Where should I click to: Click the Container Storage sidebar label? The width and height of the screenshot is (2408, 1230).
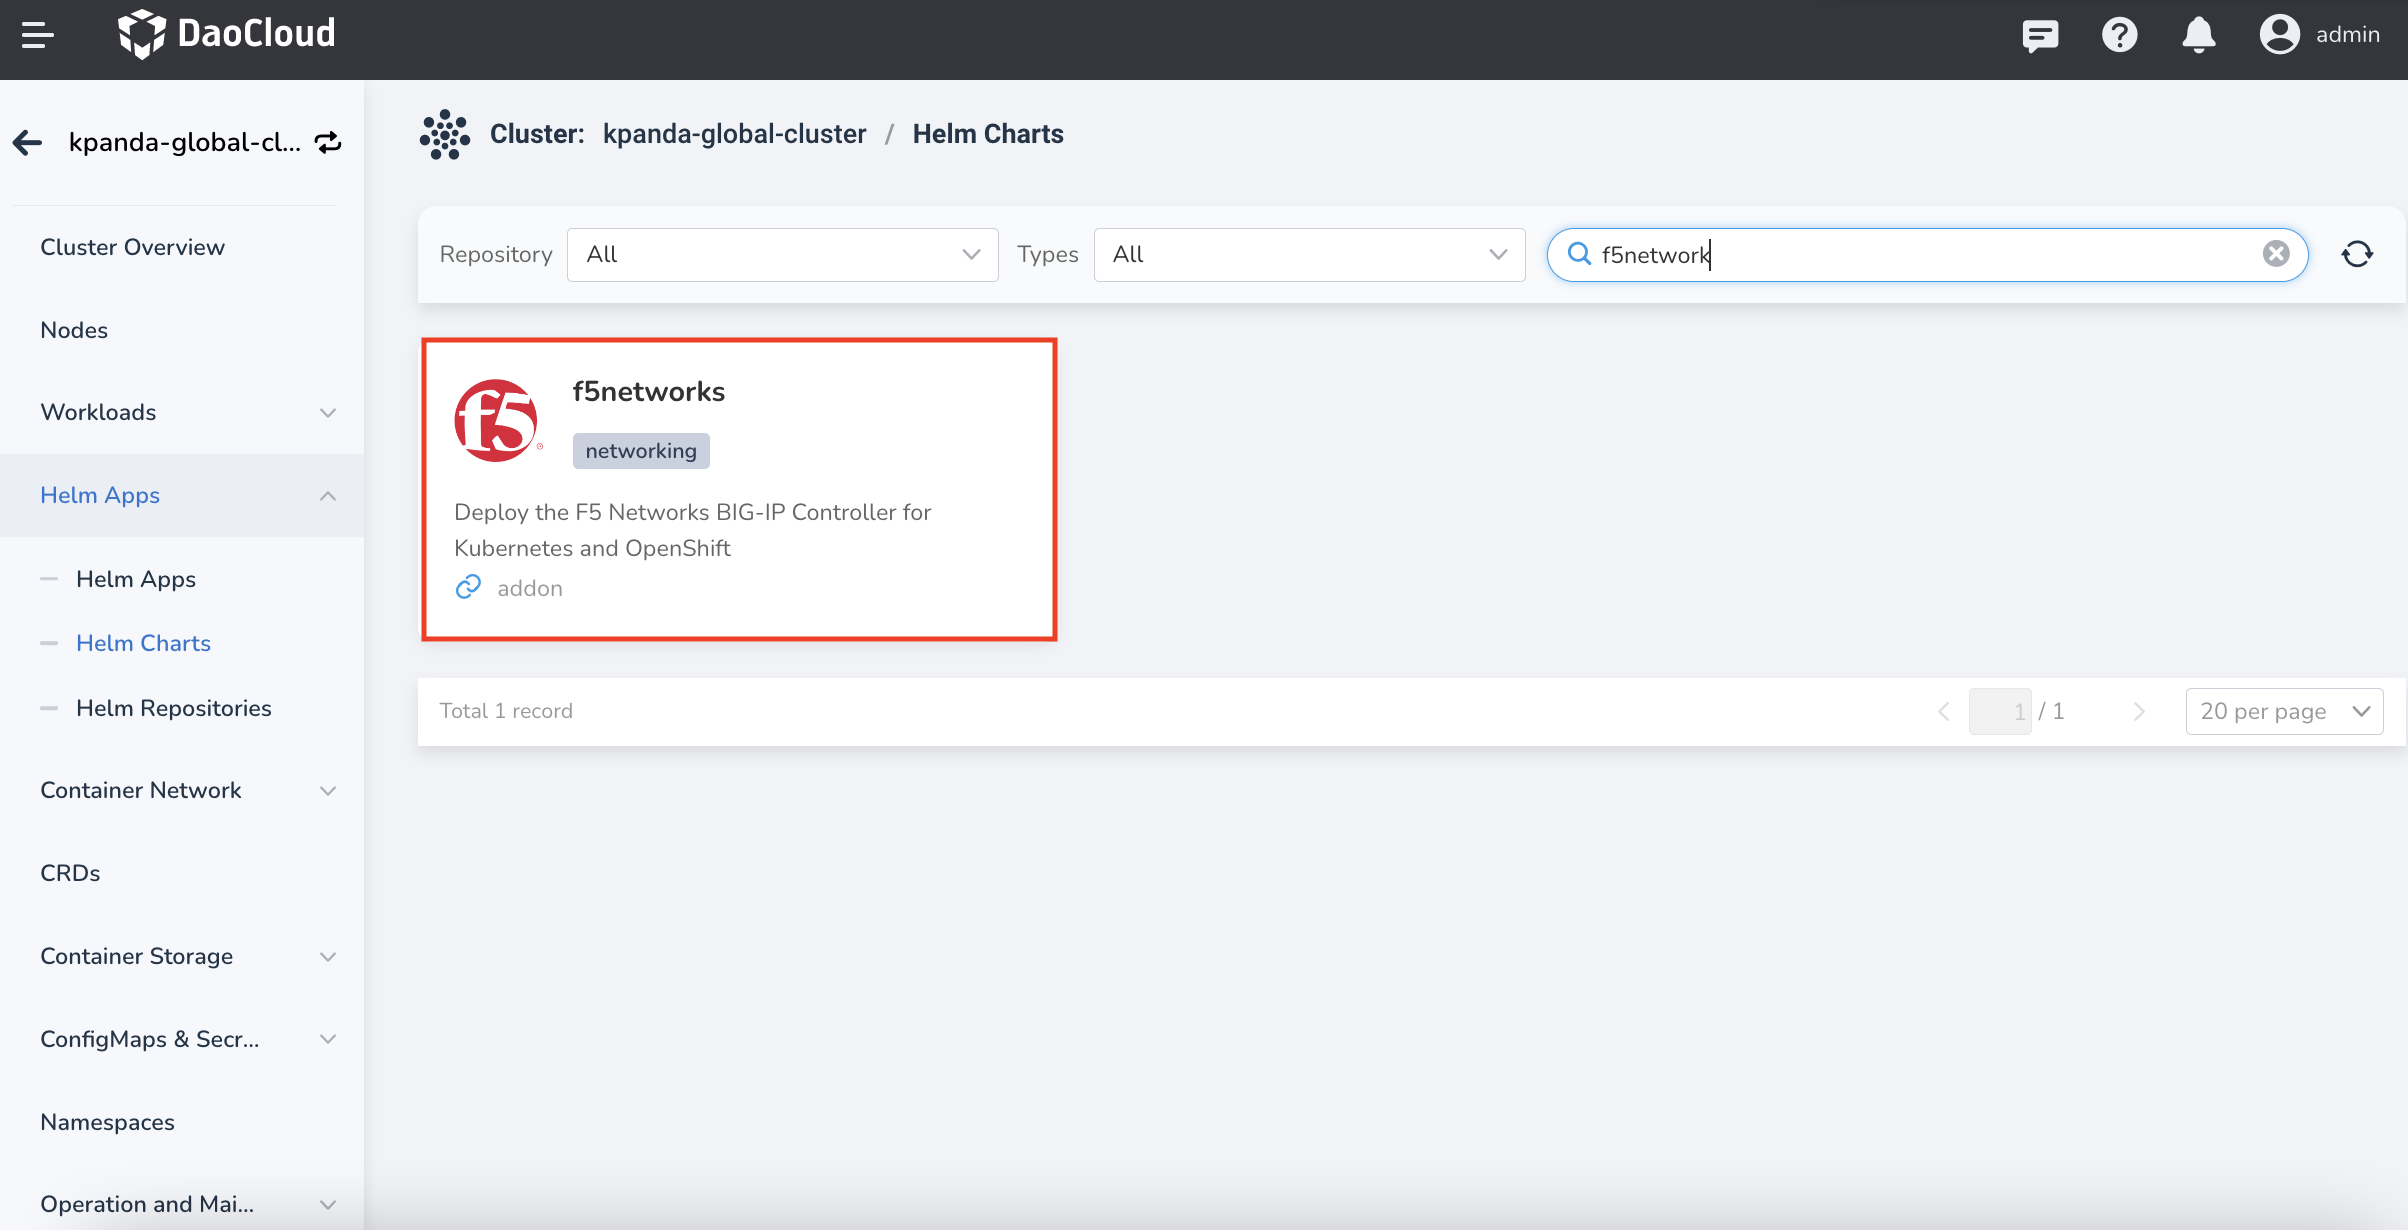point(137,956)
